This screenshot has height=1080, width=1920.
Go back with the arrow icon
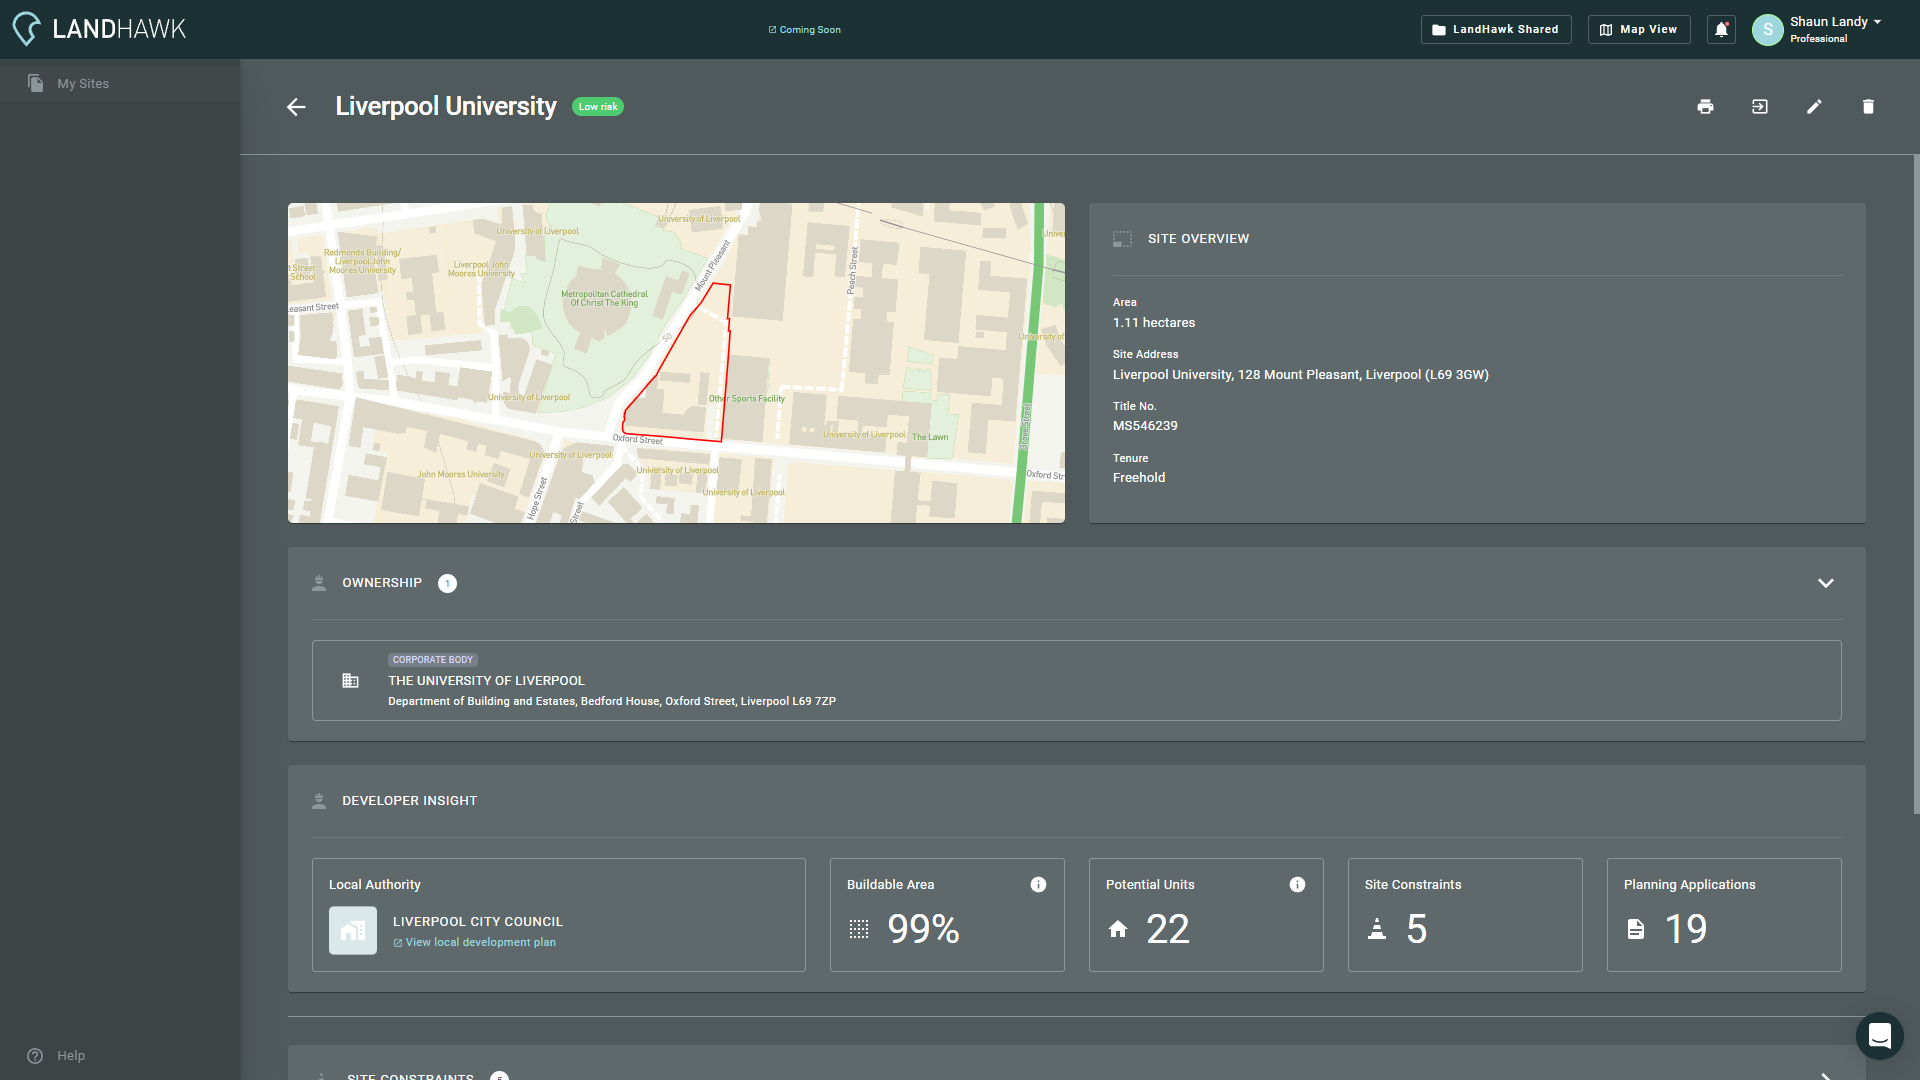pyautogui.click(x=296, y=107)
